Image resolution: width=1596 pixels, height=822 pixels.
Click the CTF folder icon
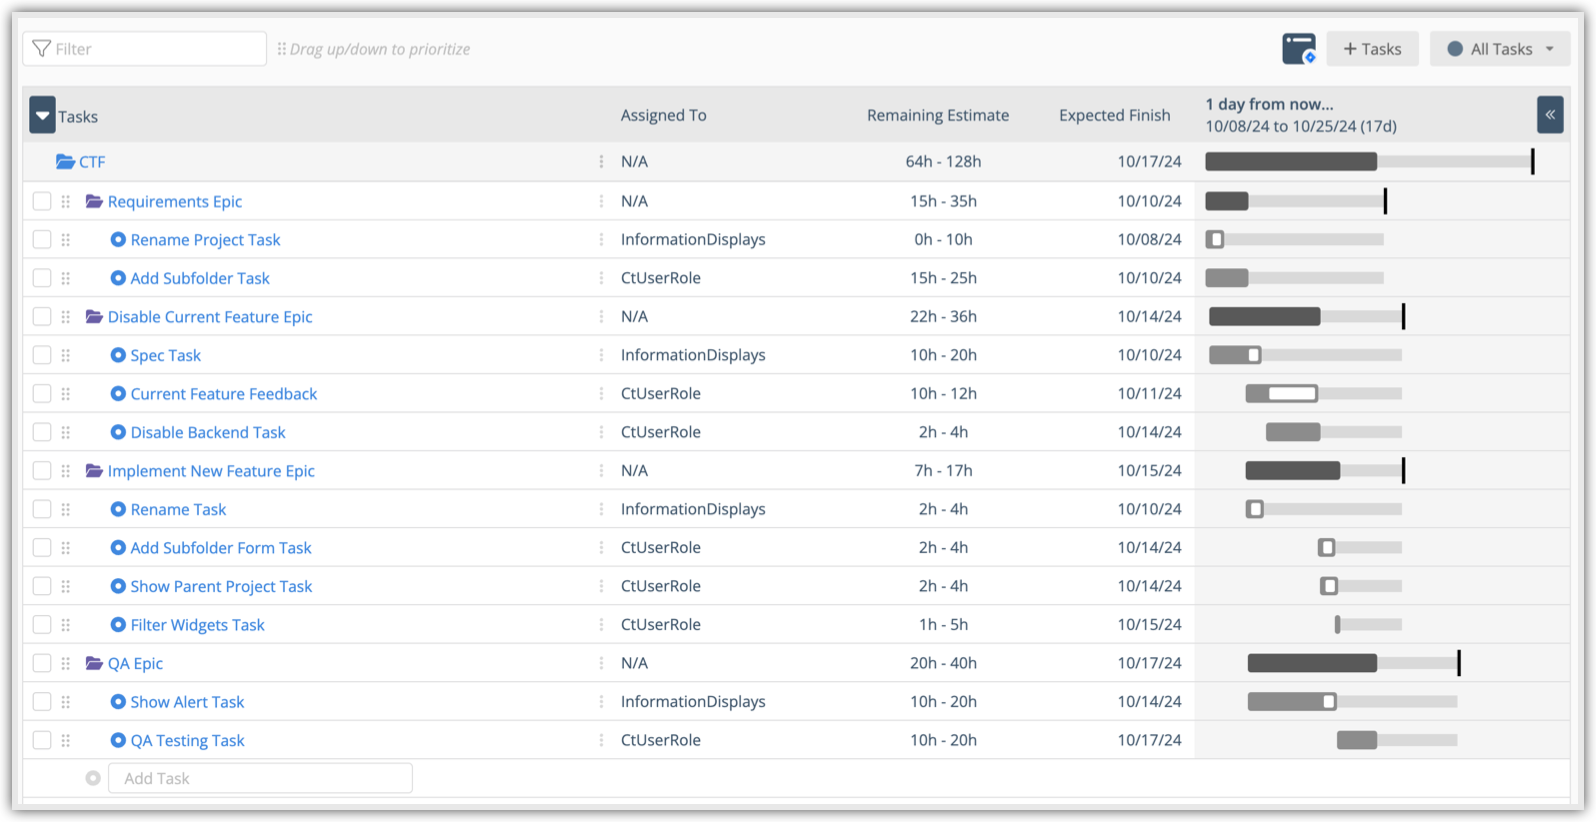point(65,162)
